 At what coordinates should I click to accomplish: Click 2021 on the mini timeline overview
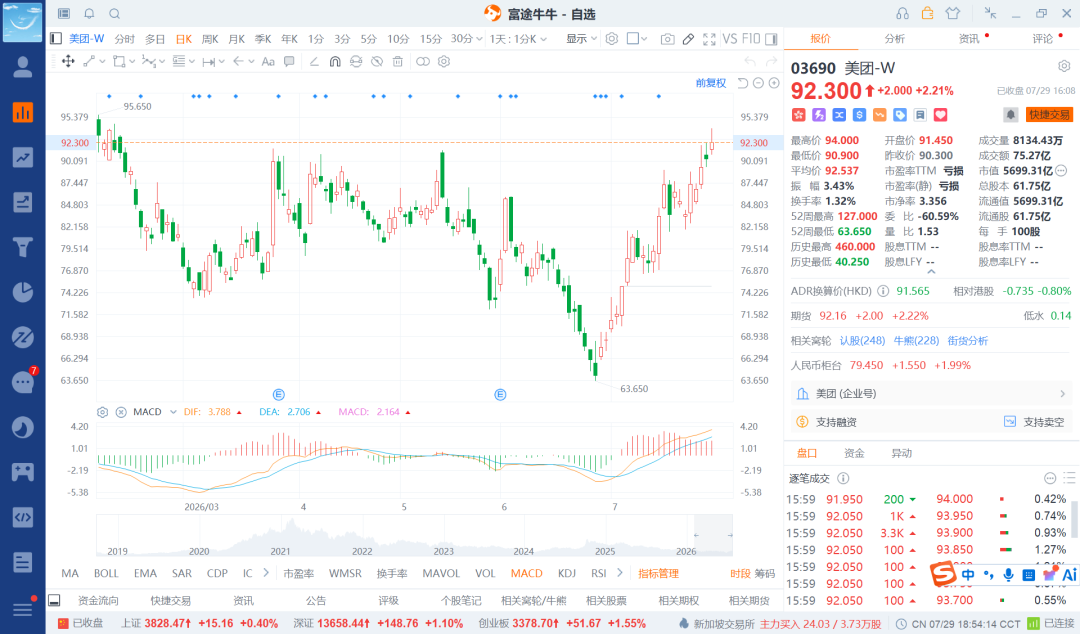280,551
